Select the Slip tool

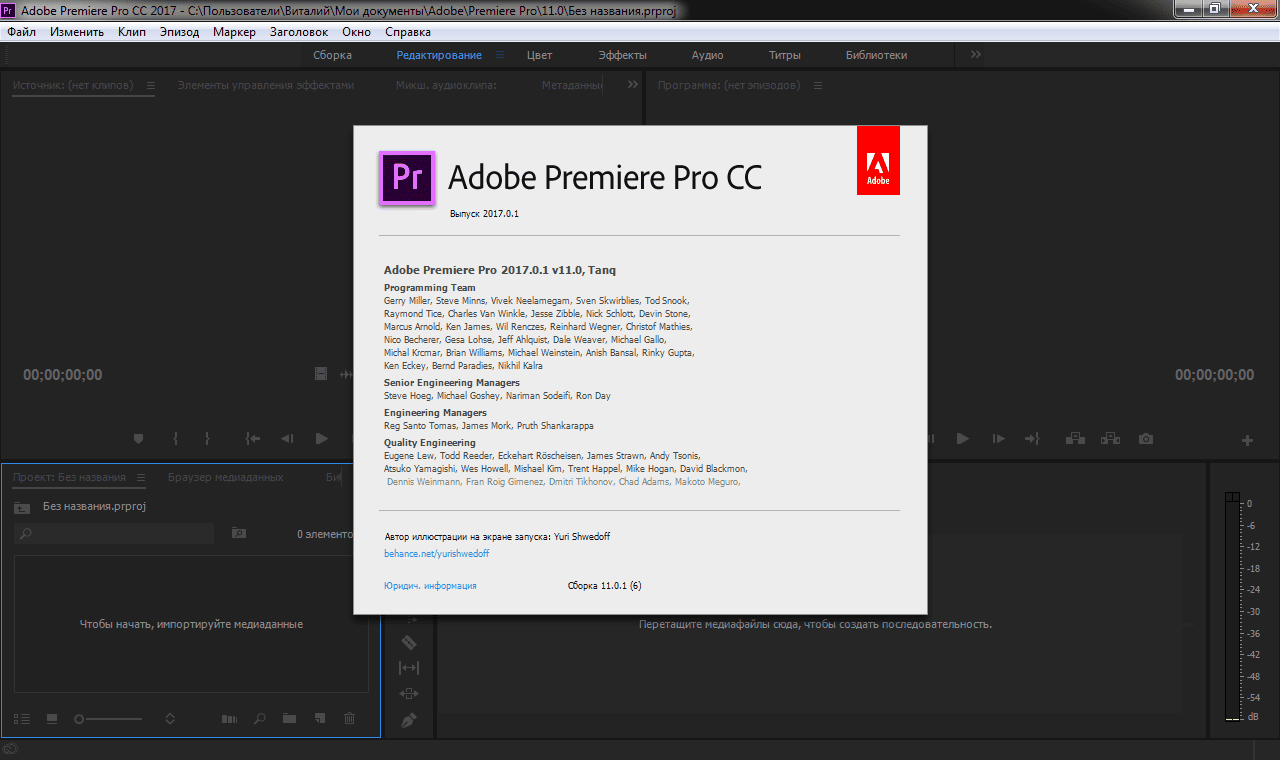(408, 668)
